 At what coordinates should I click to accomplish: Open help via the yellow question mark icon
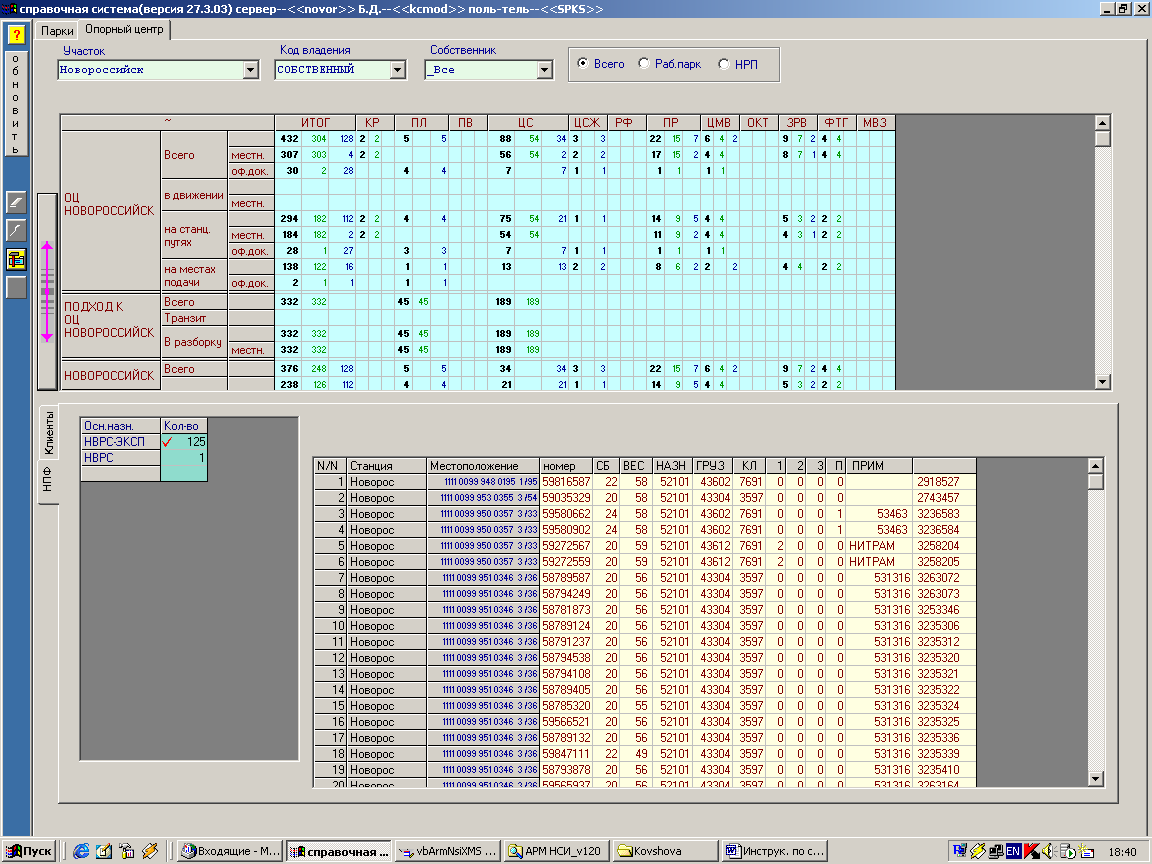(16, 35)
